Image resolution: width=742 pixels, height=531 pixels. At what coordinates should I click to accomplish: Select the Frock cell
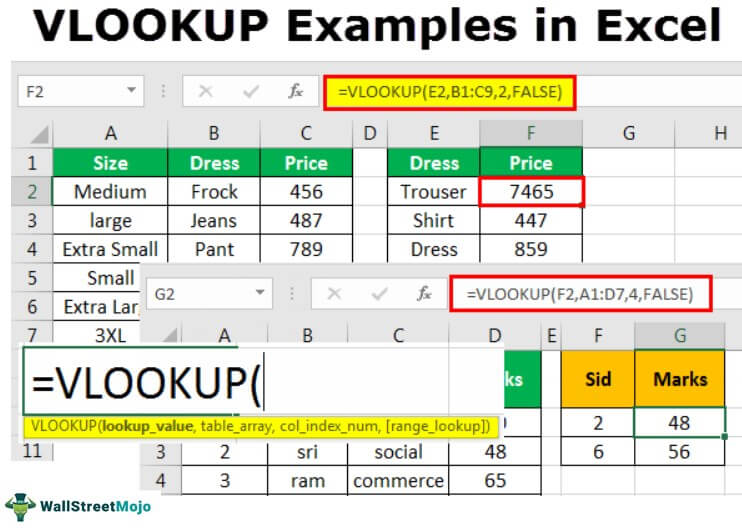214,192
